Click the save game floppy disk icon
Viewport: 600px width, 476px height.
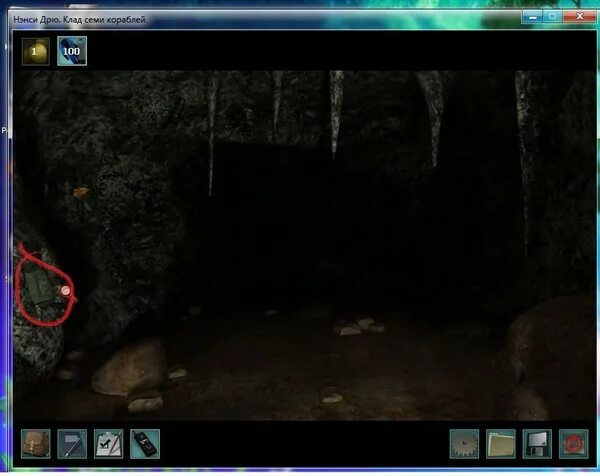click(537, 444)
